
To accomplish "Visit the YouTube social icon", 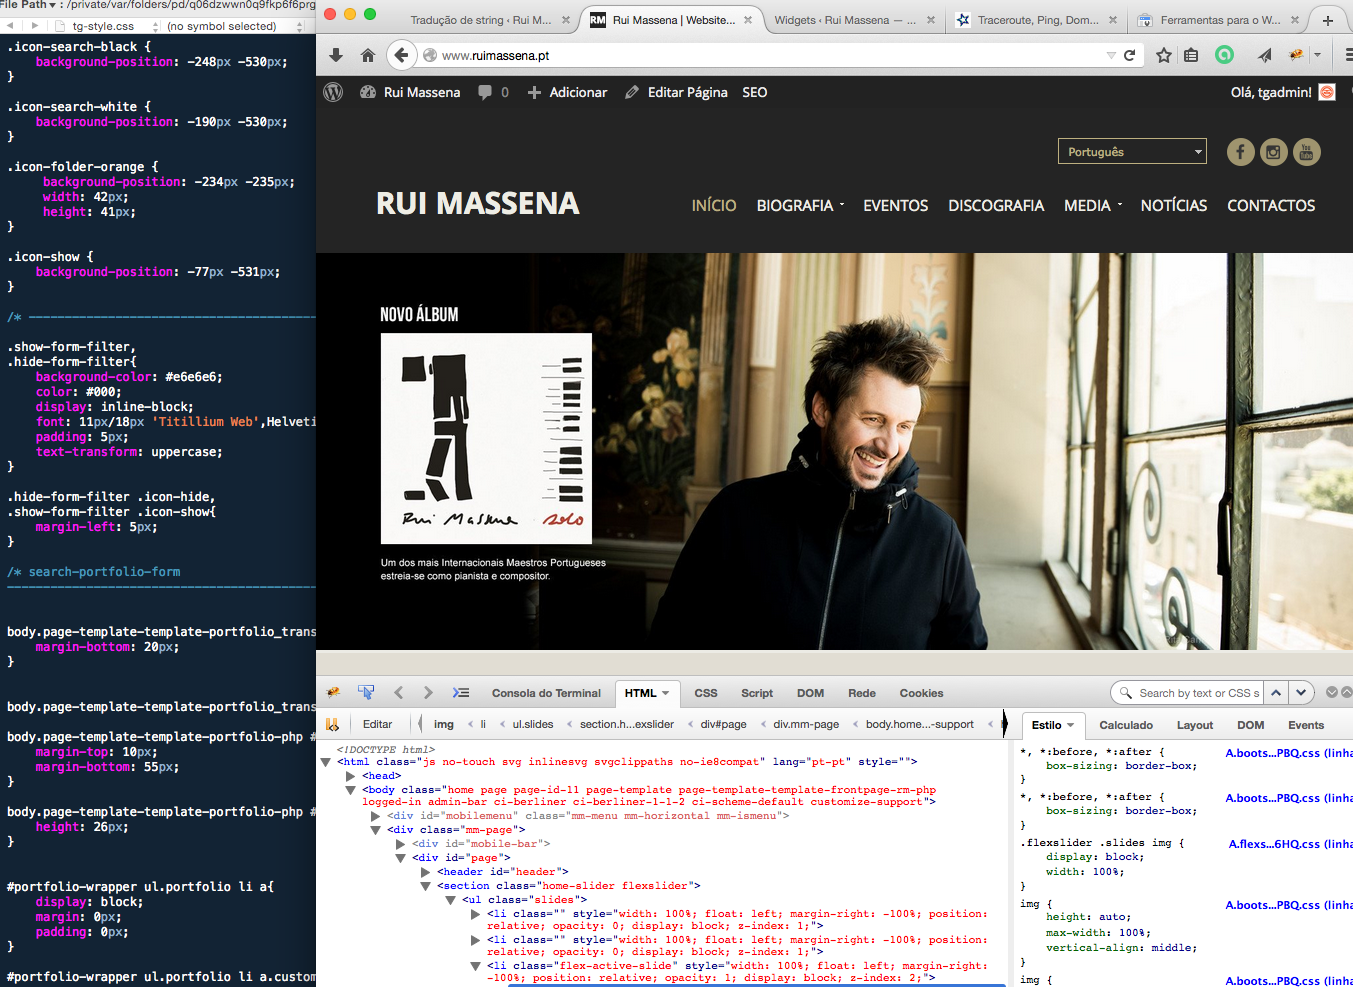I will click(1306, 152).
